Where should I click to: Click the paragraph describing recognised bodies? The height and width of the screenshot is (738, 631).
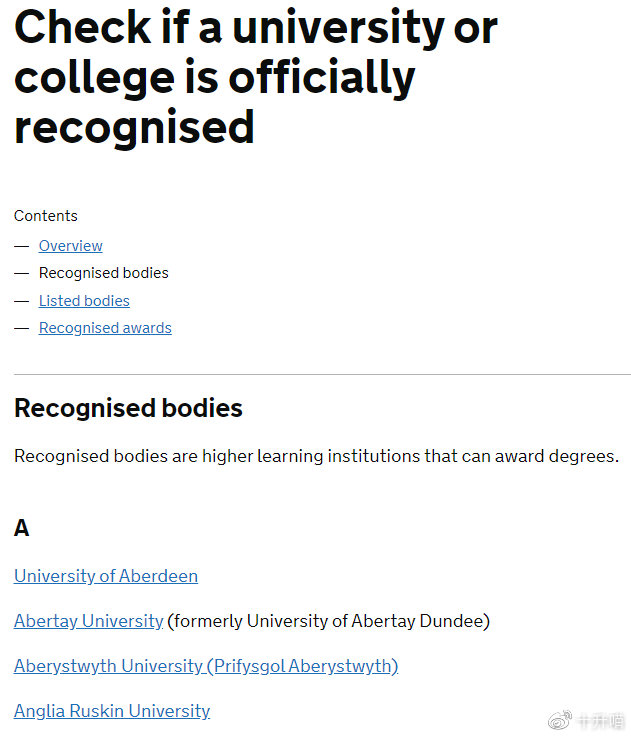[x=317, y=456]
